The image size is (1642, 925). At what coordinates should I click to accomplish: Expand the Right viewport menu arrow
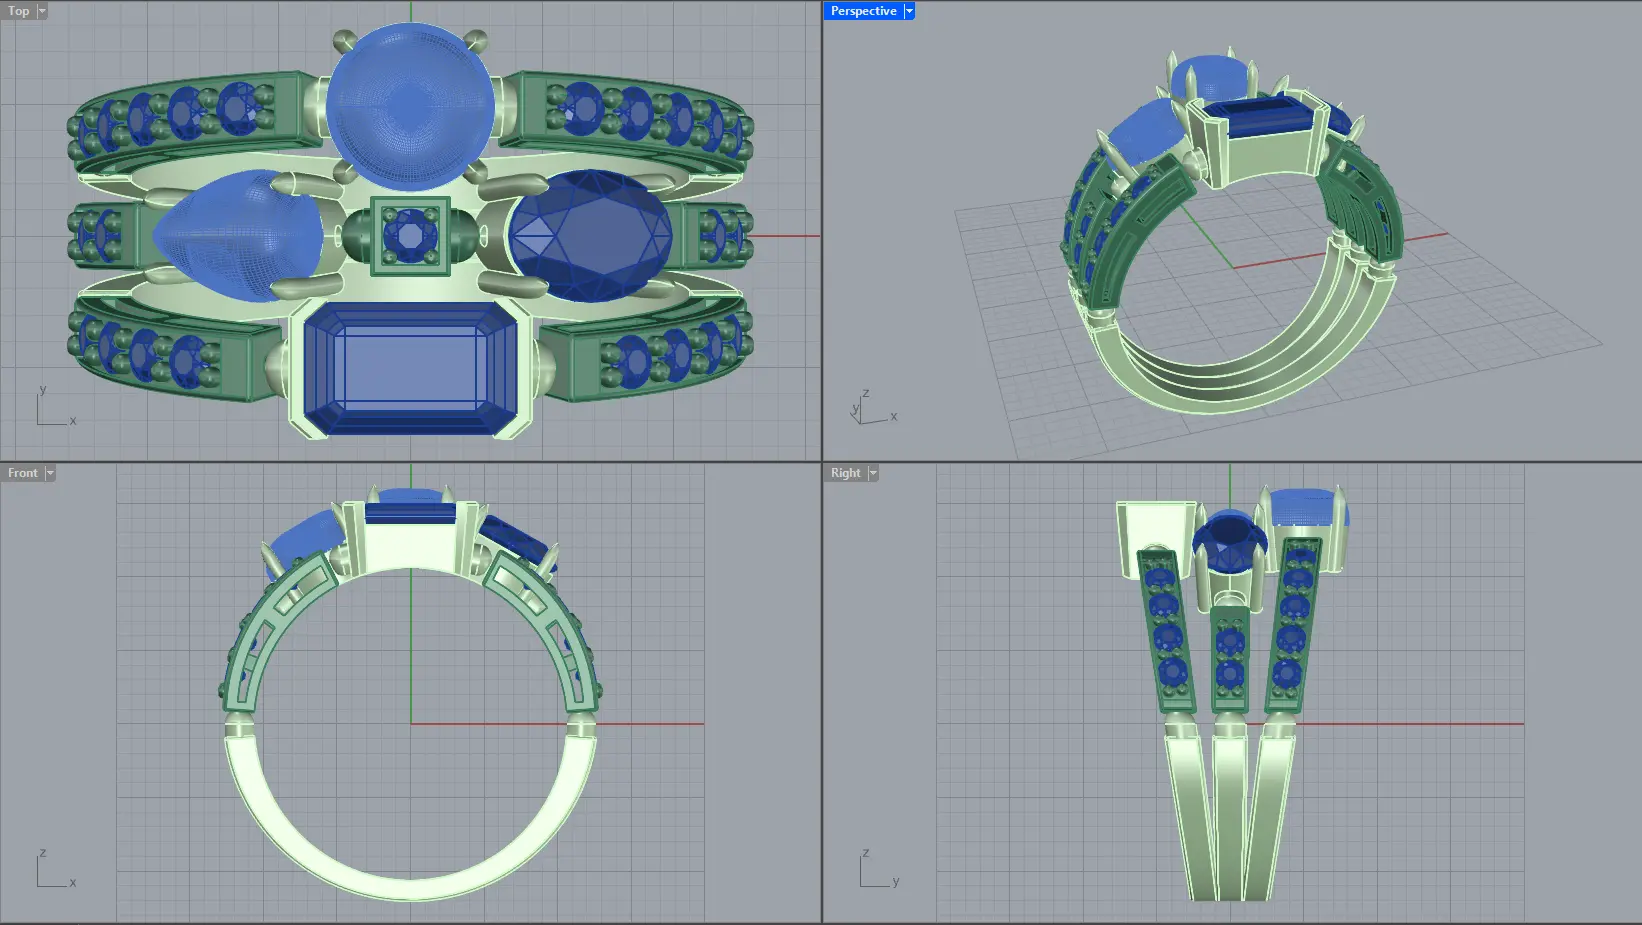873,473
